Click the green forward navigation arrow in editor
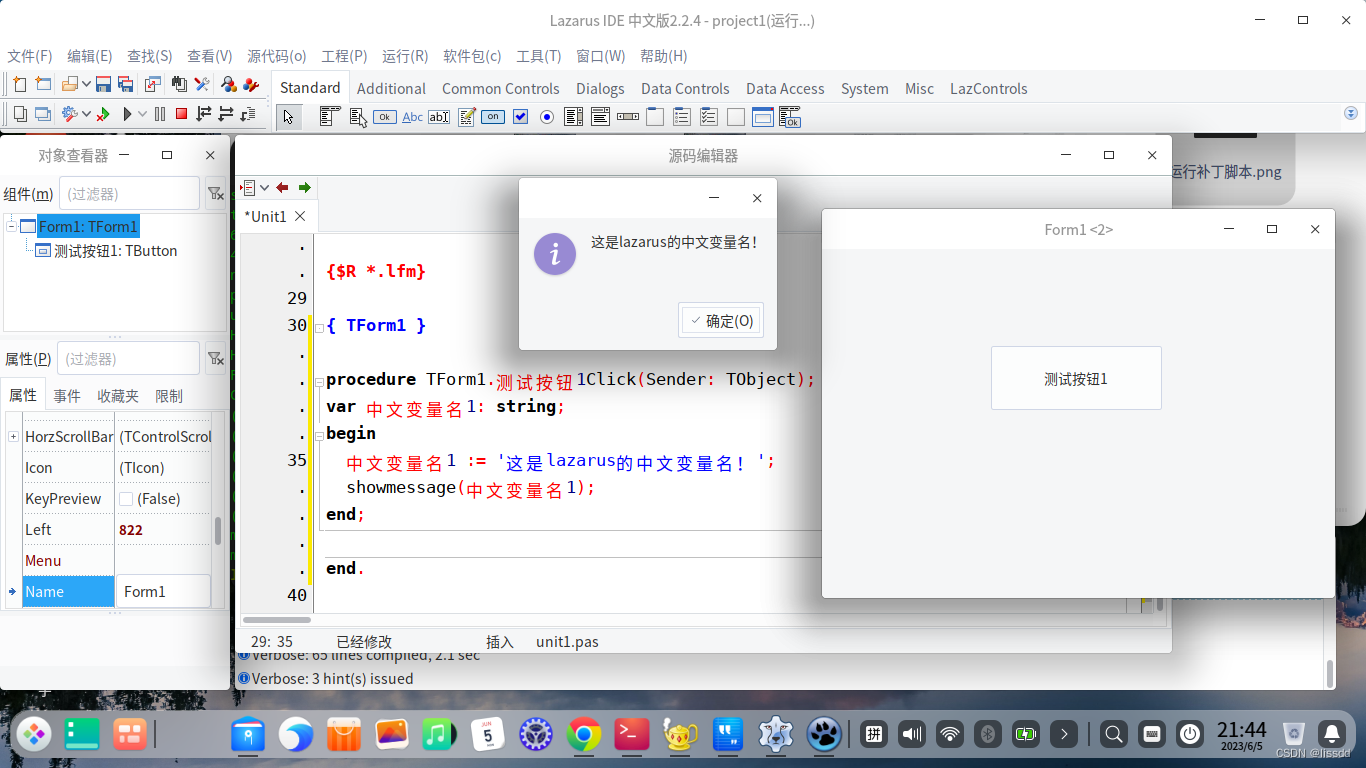 305,187
